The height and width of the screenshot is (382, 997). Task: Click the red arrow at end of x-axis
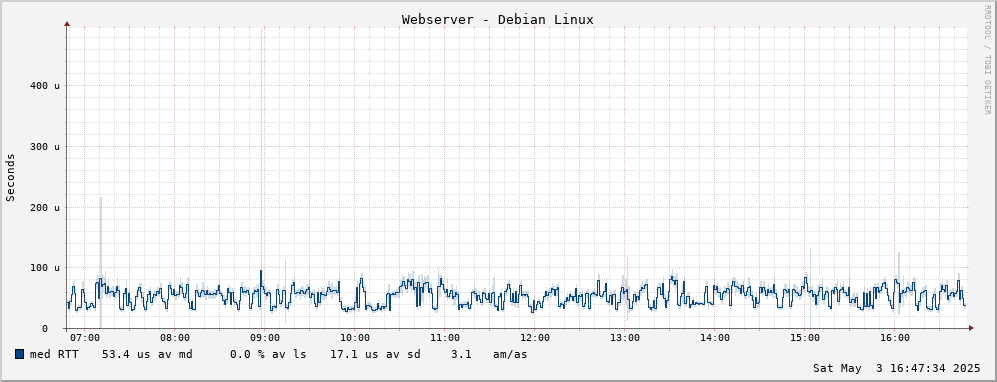pyautogui.click(x=971, y=328)
